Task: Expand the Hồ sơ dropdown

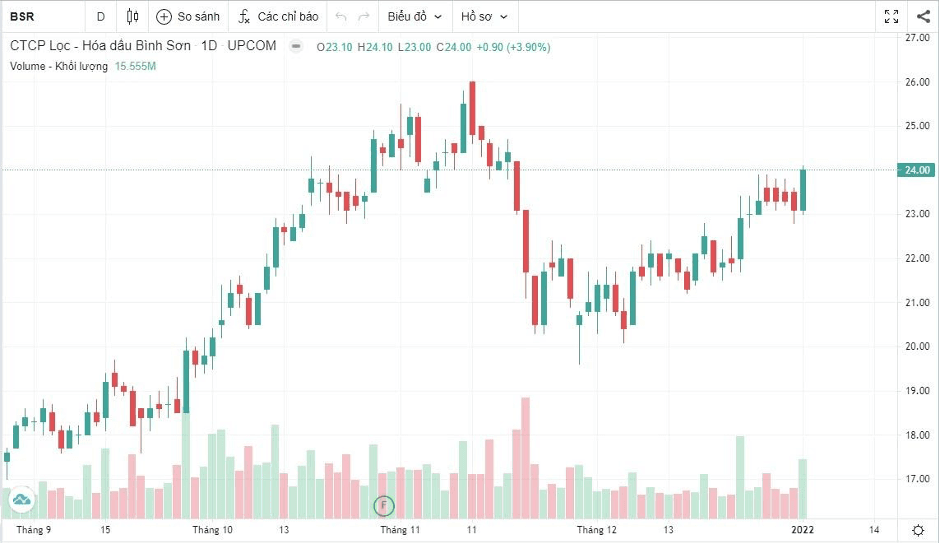Action: point(484,17)
